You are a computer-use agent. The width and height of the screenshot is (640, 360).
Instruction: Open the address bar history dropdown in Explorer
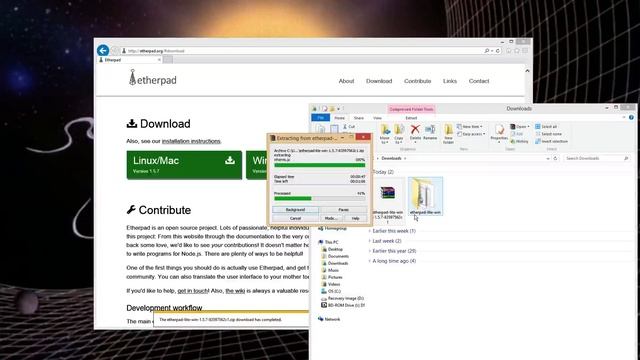point(548,158)
